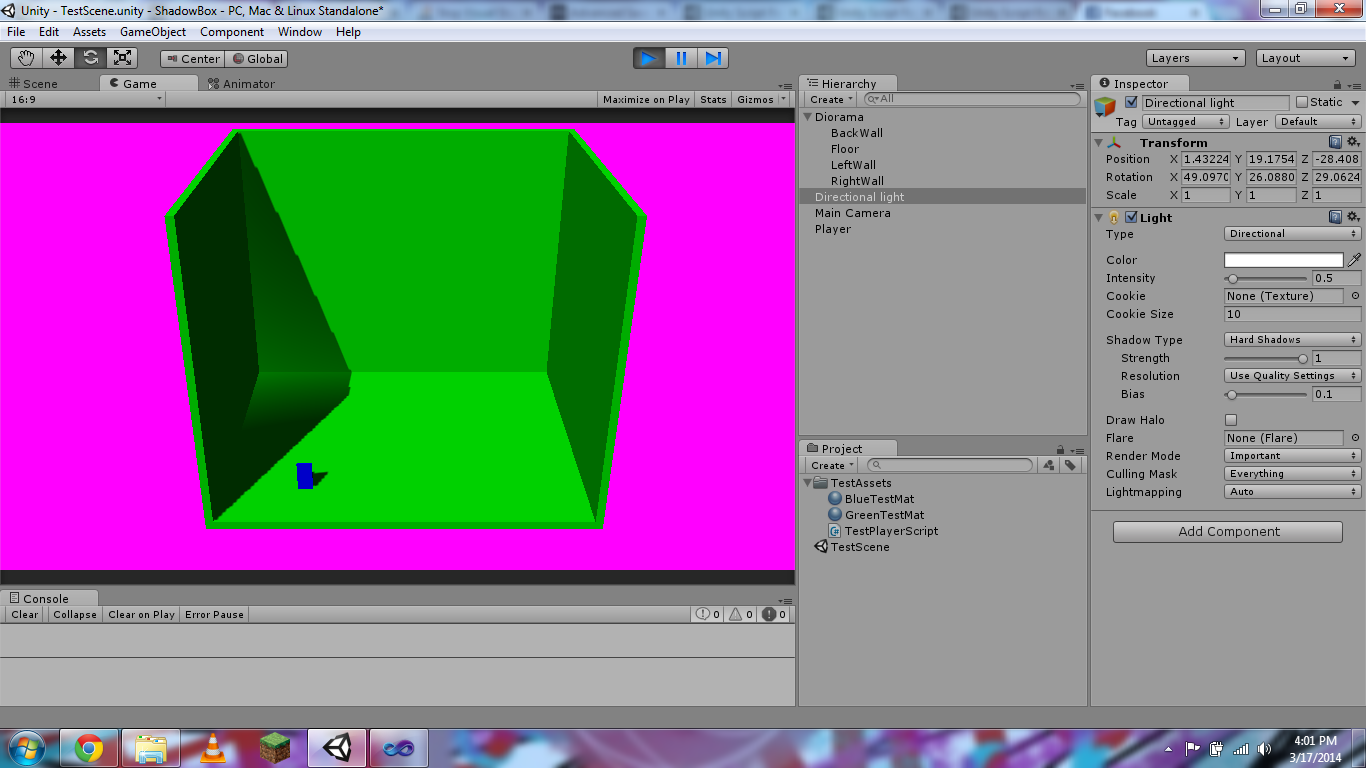Open the light Type dropdown

coord(1293,234)
